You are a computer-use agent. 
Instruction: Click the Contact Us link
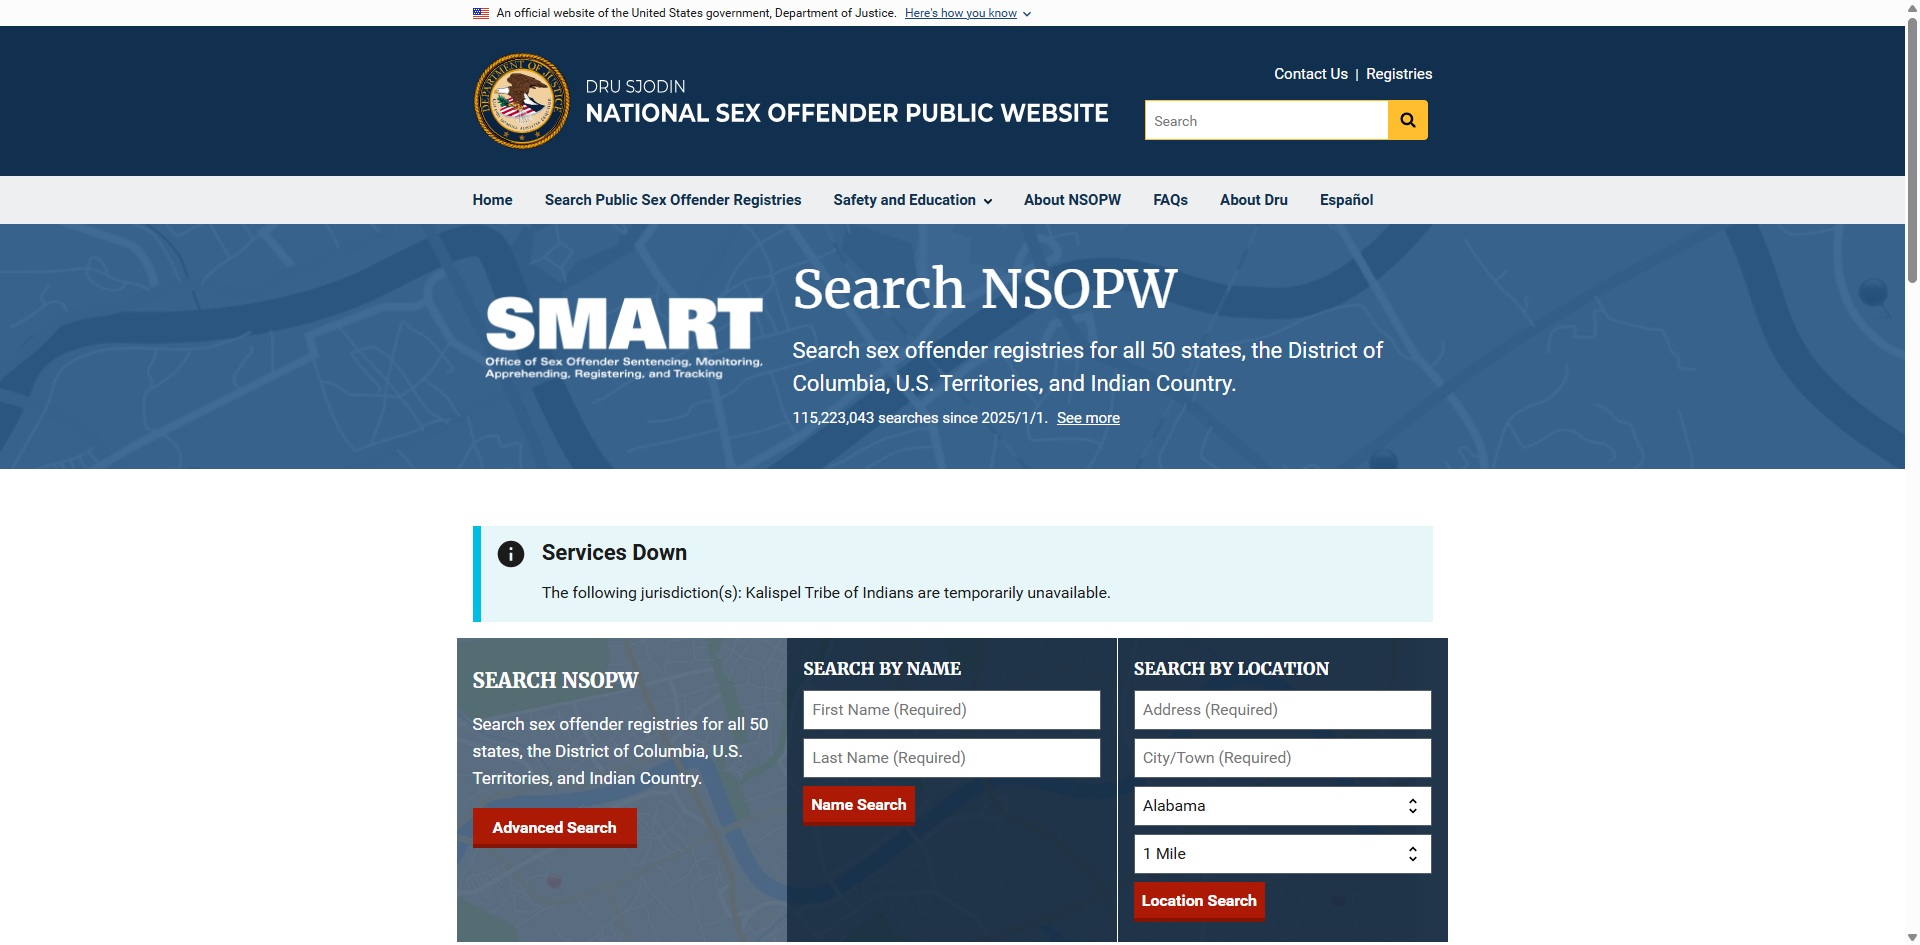click(x=1310, y=74)
